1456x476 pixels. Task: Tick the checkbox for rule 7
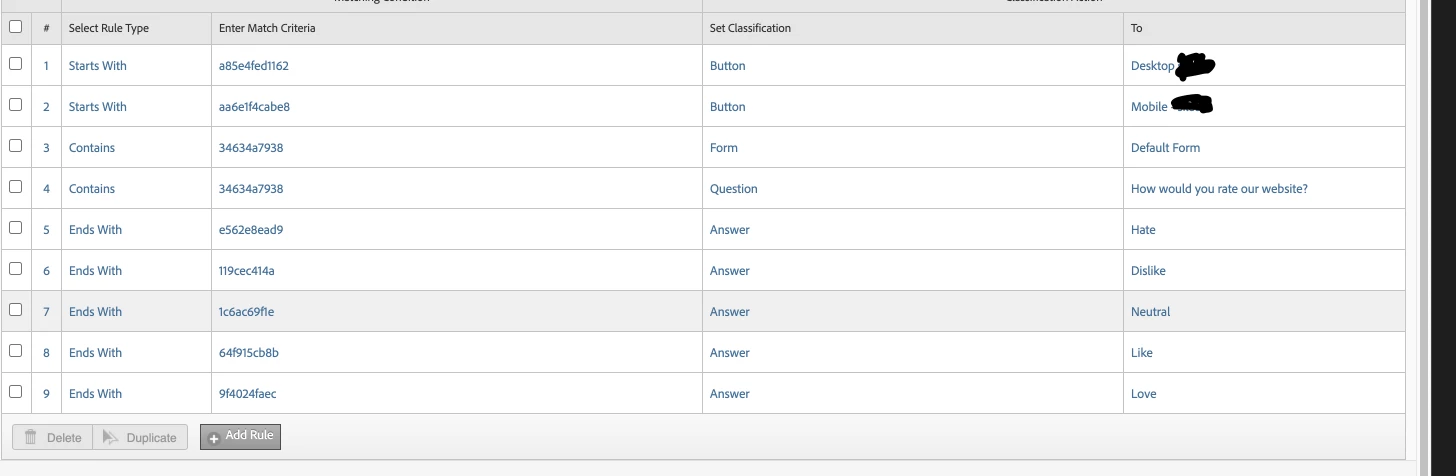pyautogui.click(x=15, y=310)
